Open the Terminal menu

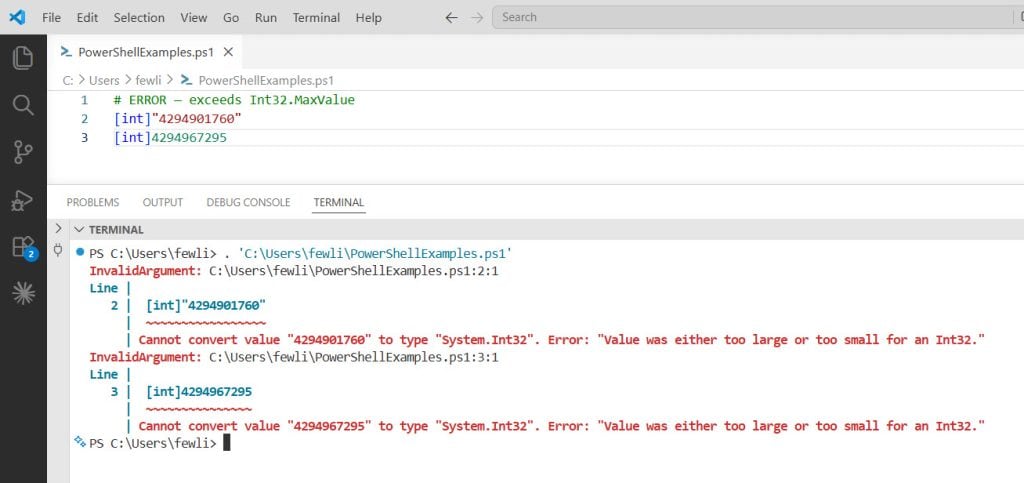click(316, 18)
